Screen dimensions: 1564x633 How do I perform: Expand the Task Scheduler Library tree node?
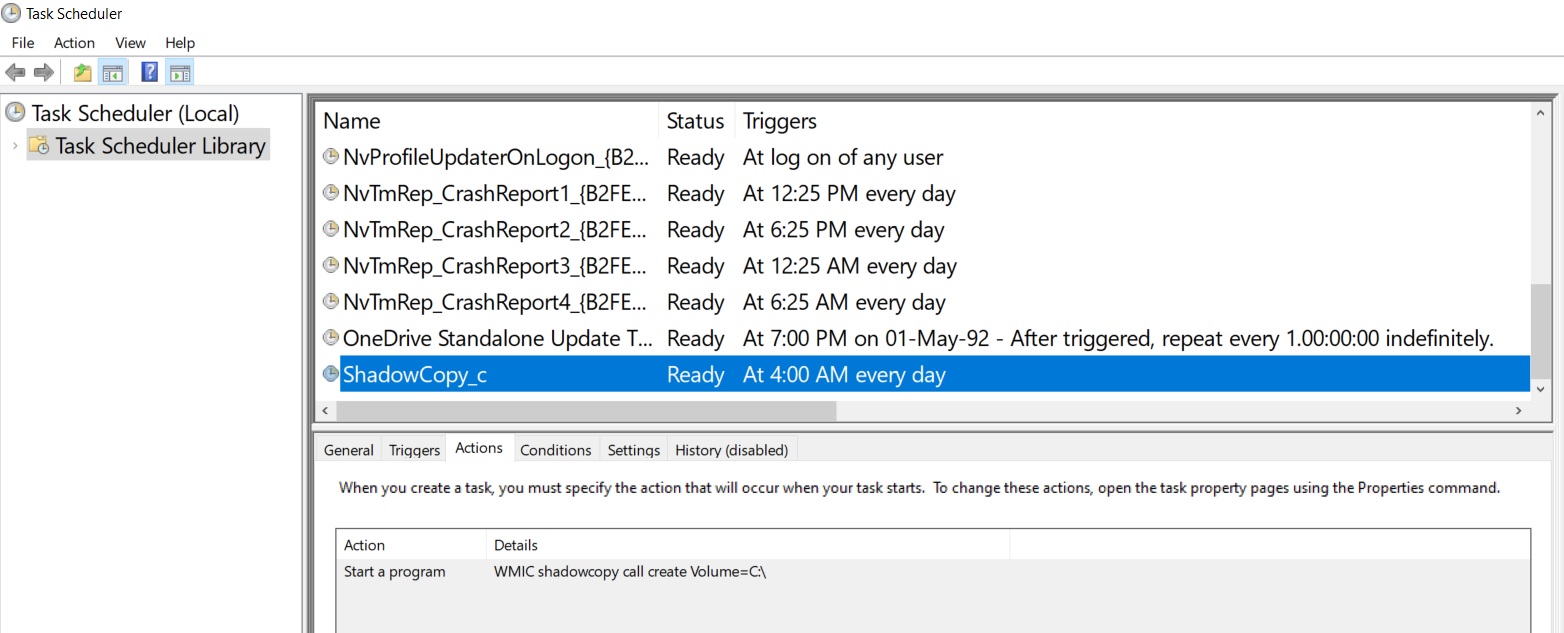tap(14, 146)
